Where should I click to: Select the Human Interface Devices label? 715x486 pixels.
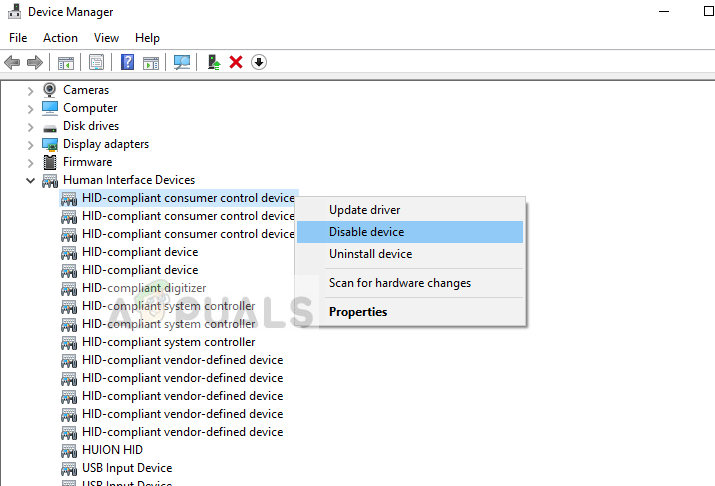129,180
